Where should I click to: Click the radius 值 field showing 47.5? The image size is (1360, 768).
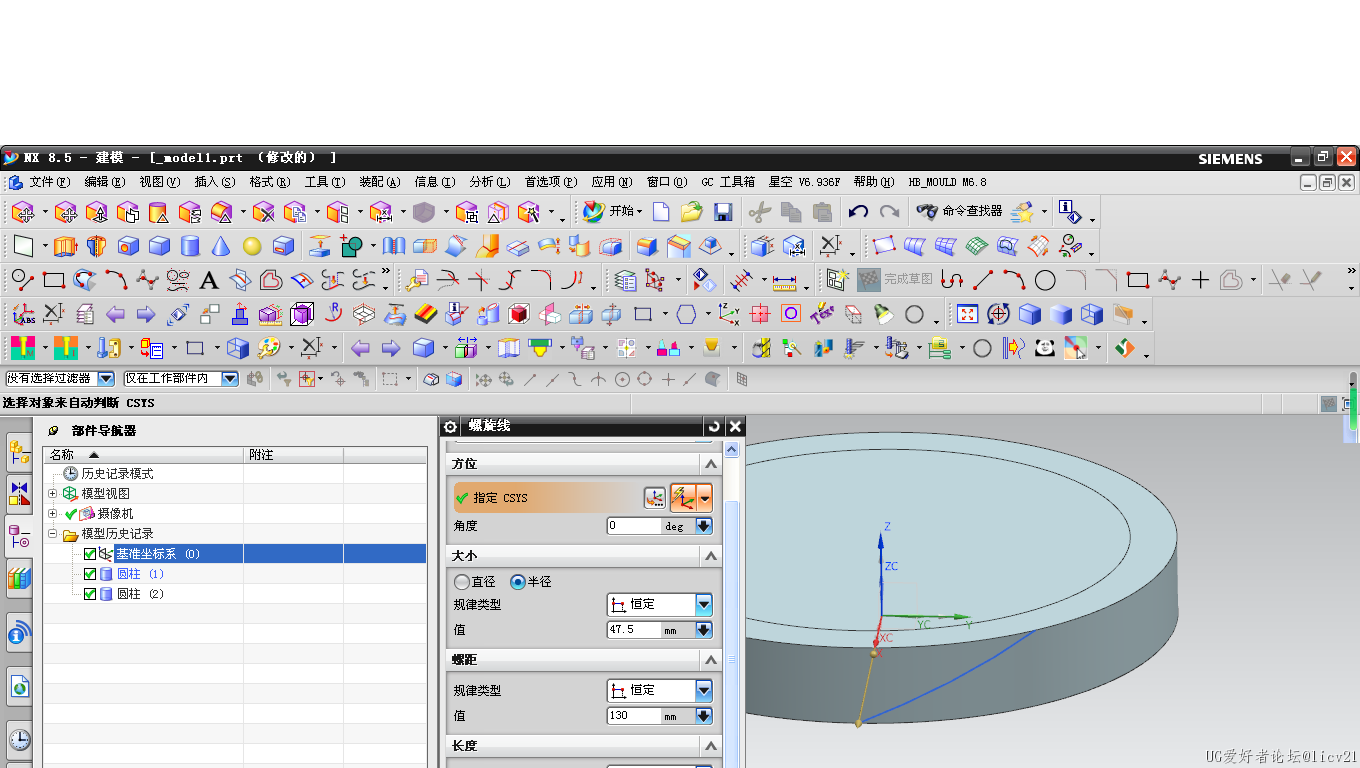pos(634,630)
